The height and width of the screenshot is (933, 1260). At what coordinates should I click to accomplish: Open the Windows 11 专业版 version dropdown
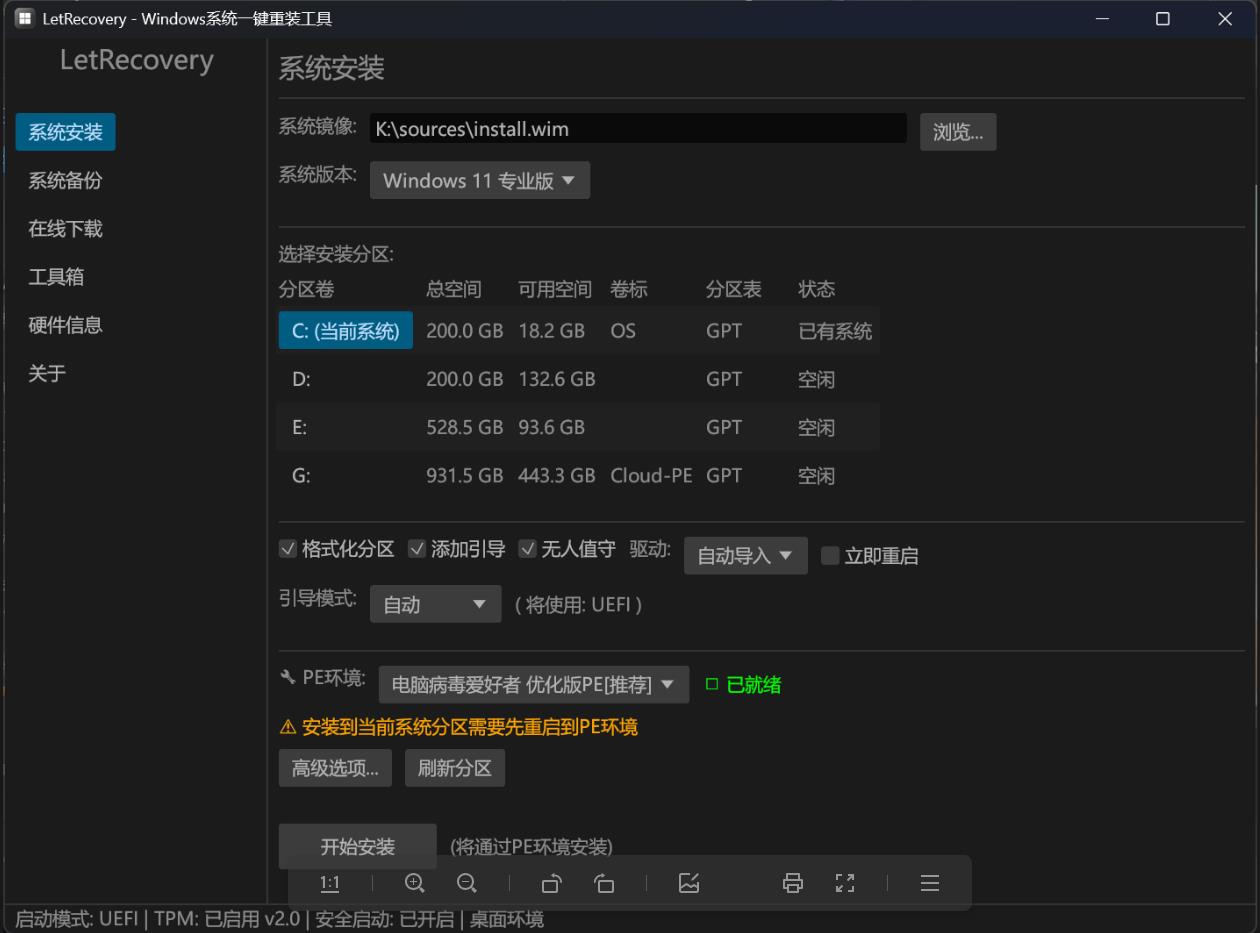(x=479, y=180)
